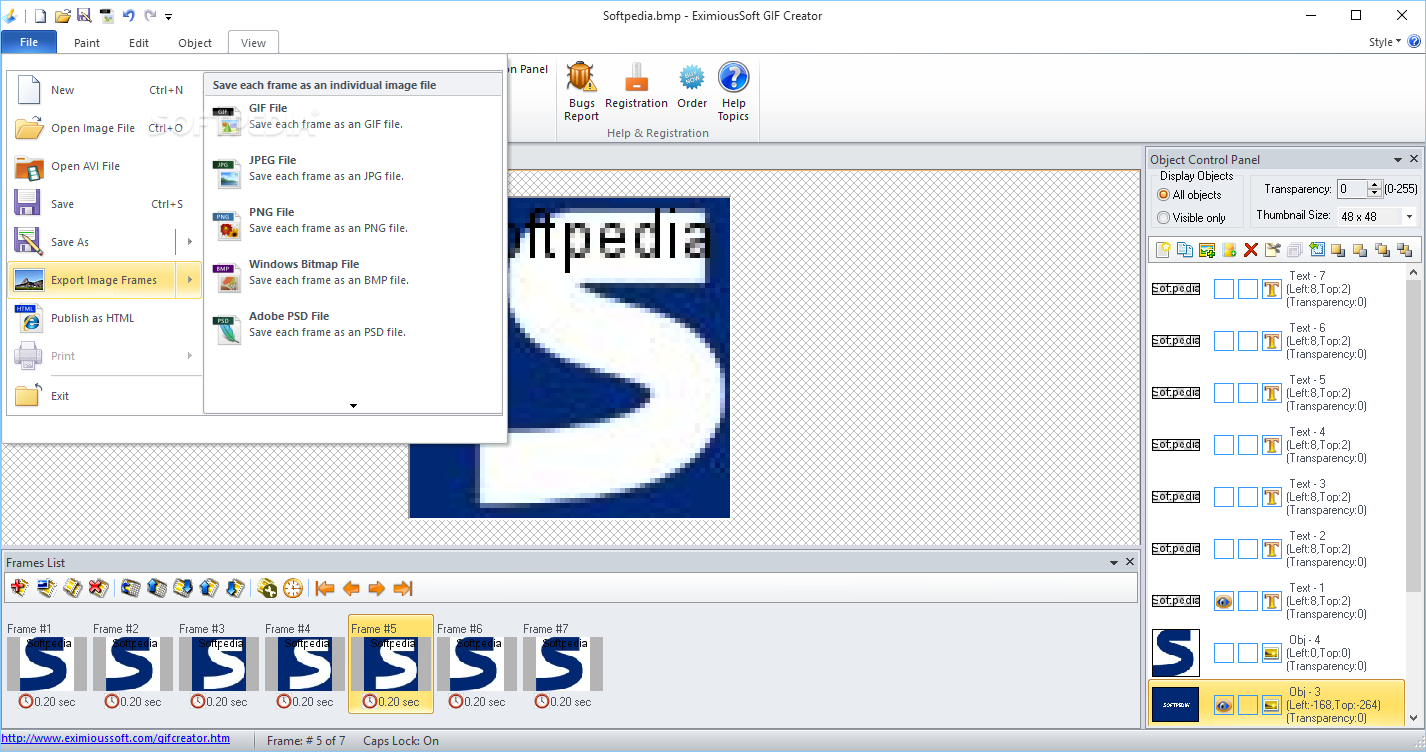Click the frame delay clock toolbar icon

pyautogui.click(x=292, y=588)
